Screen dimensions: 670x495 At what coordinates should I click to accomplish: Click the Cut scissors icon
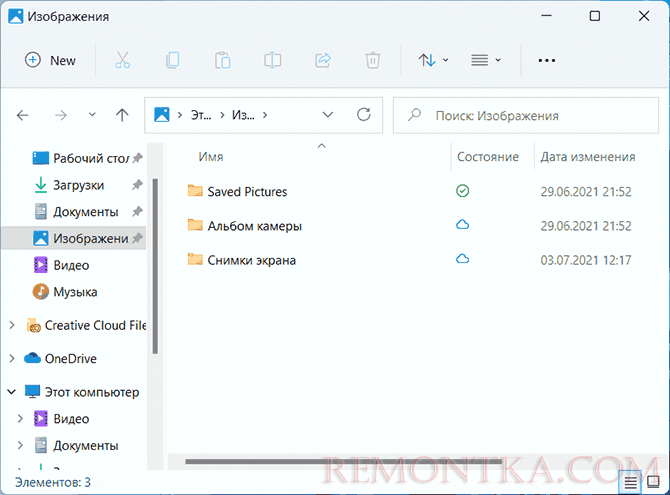click(x=123, y=60)
